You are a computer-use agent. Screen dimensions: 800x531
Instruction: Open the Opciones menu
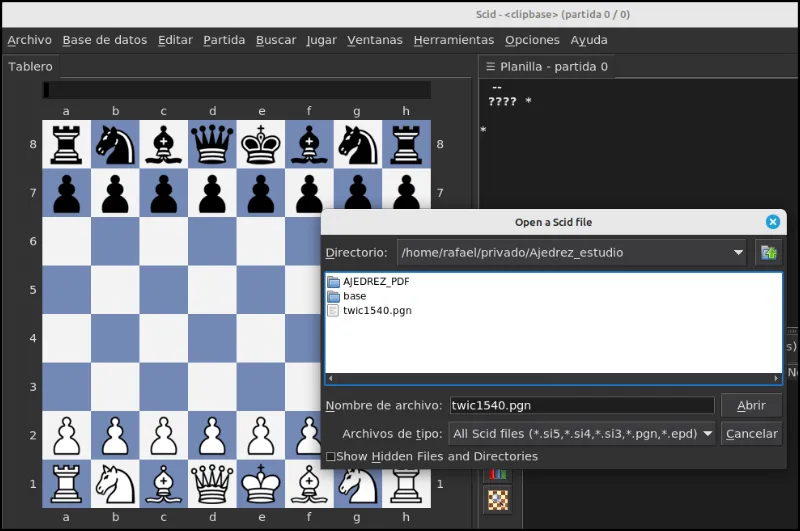(532, 40)
